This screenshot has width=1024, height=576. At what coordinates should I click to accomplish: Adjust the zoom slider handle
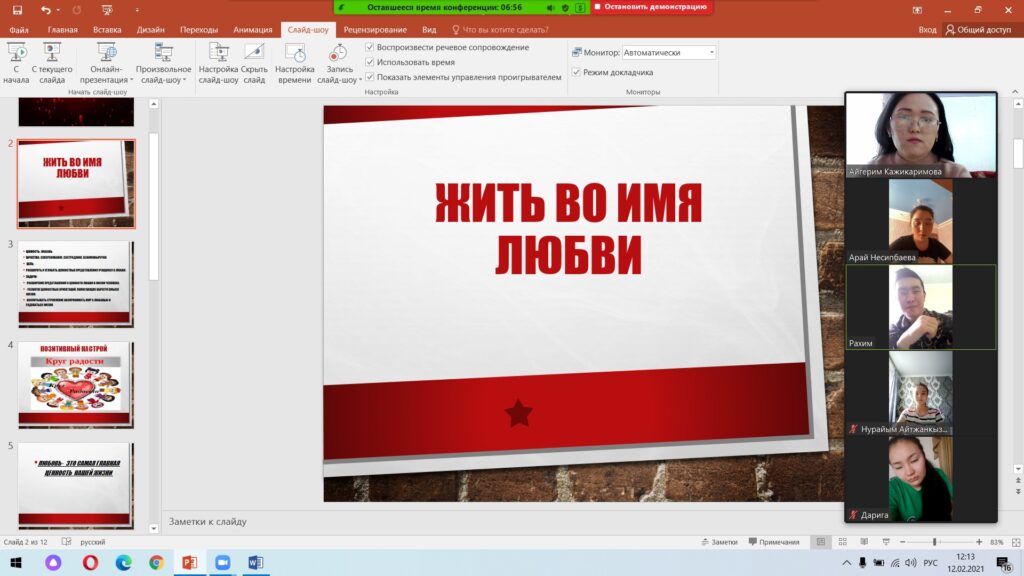[x=935, y=542]
